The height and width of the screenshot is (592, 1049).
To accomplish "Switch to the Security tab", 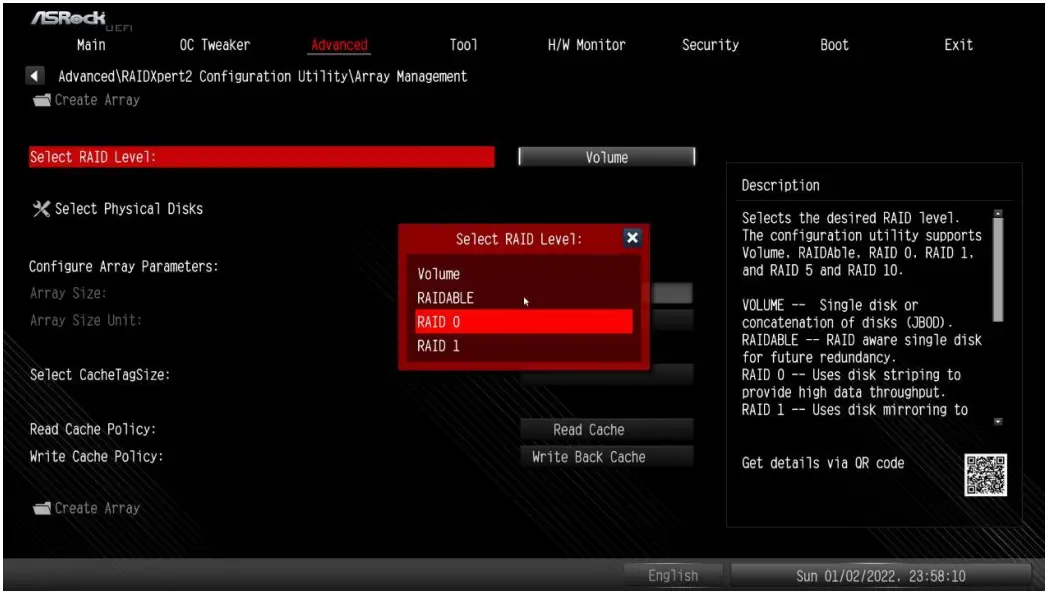I will click(x=710, y=44).
